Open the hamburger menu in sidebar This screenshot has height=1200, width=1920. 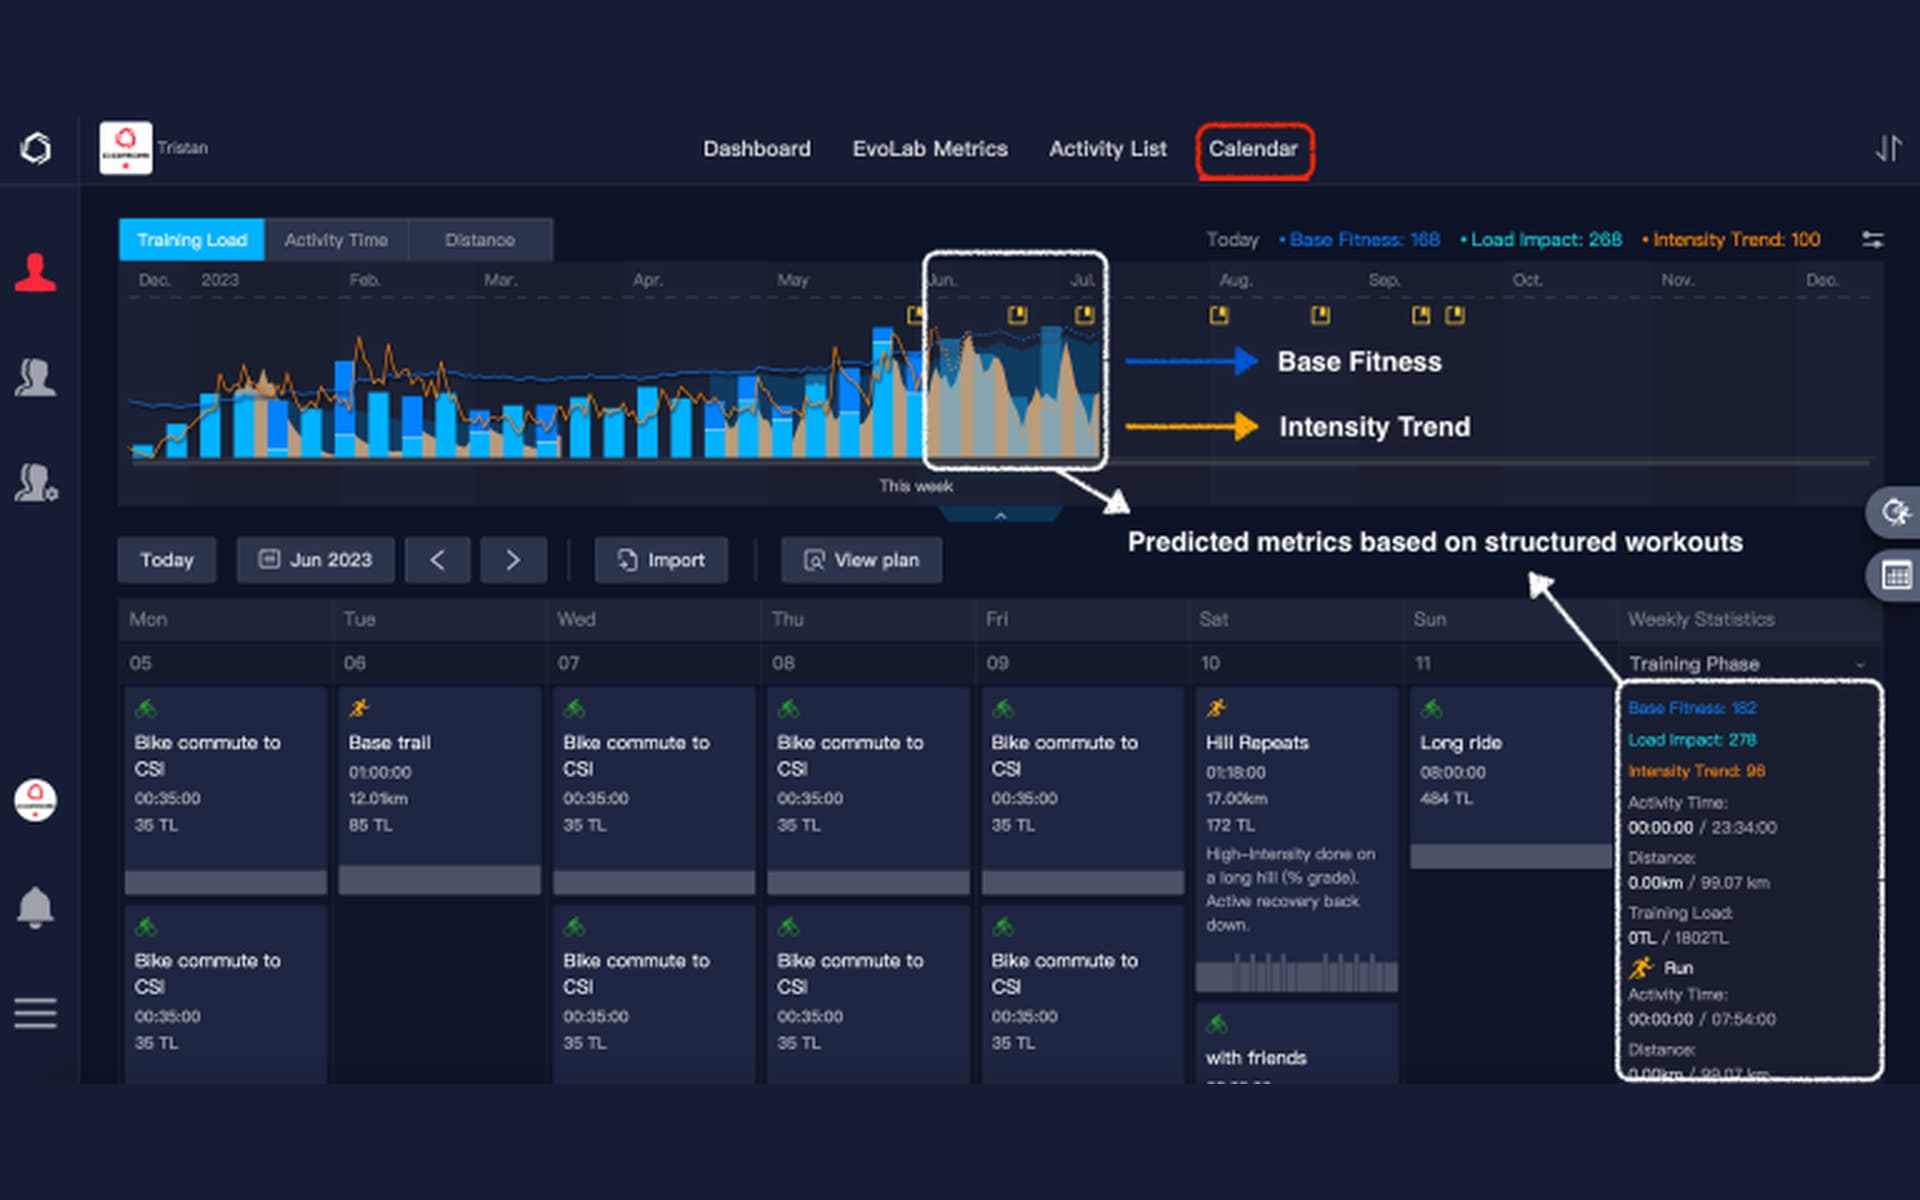click(35, 1013)
